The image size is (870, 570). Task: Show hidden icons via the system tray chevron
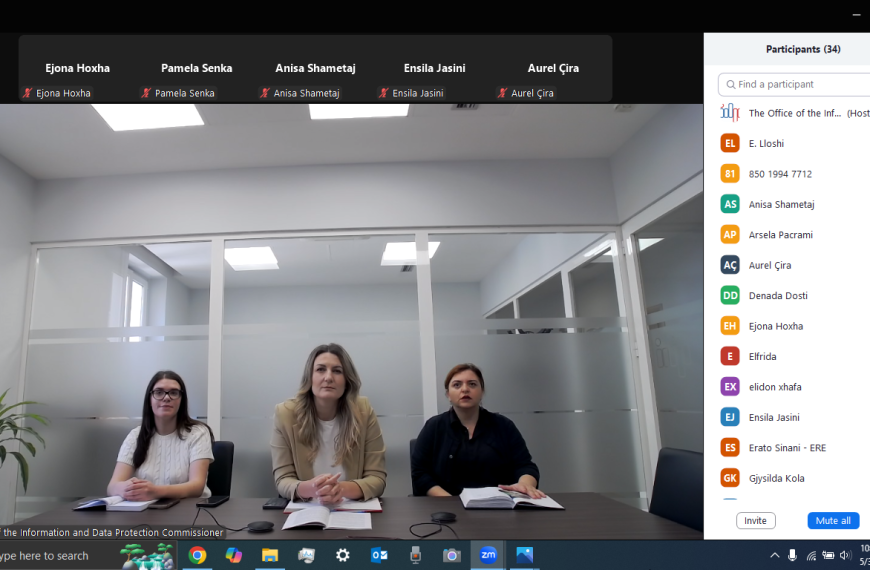tap(774, 555)
